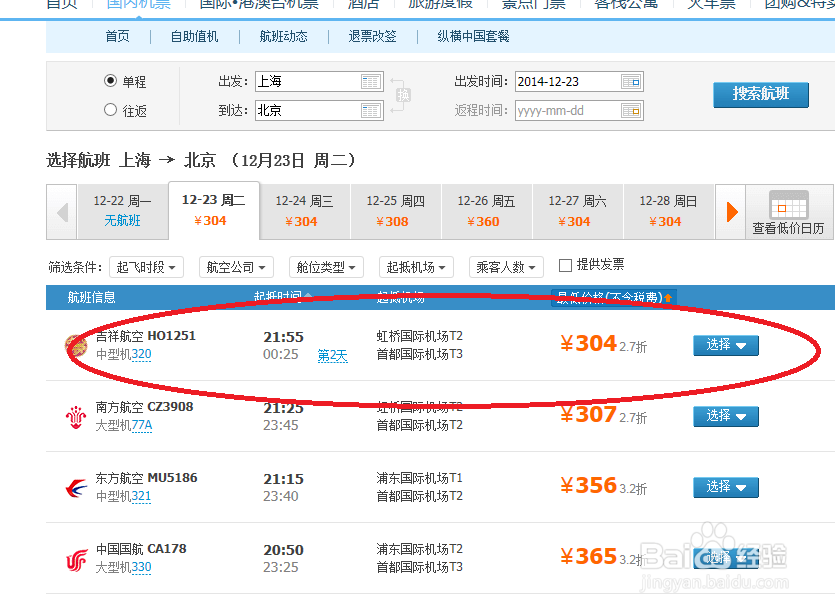835x611 pixels.
Task: Click Juneyao Air logo beside HO1251
Action: (76, 346)
